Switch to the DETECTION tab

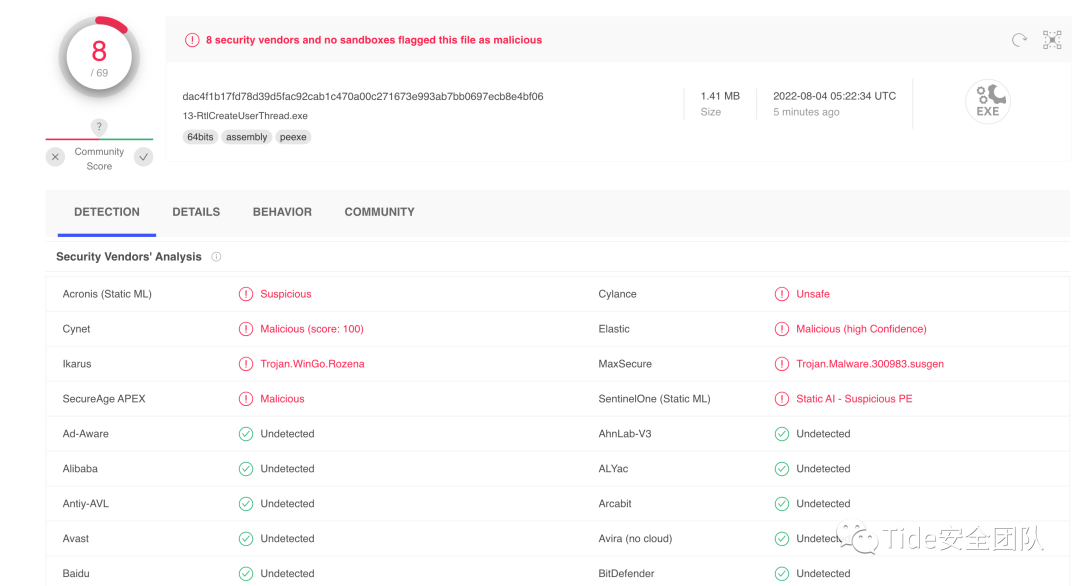coord(107,212)
